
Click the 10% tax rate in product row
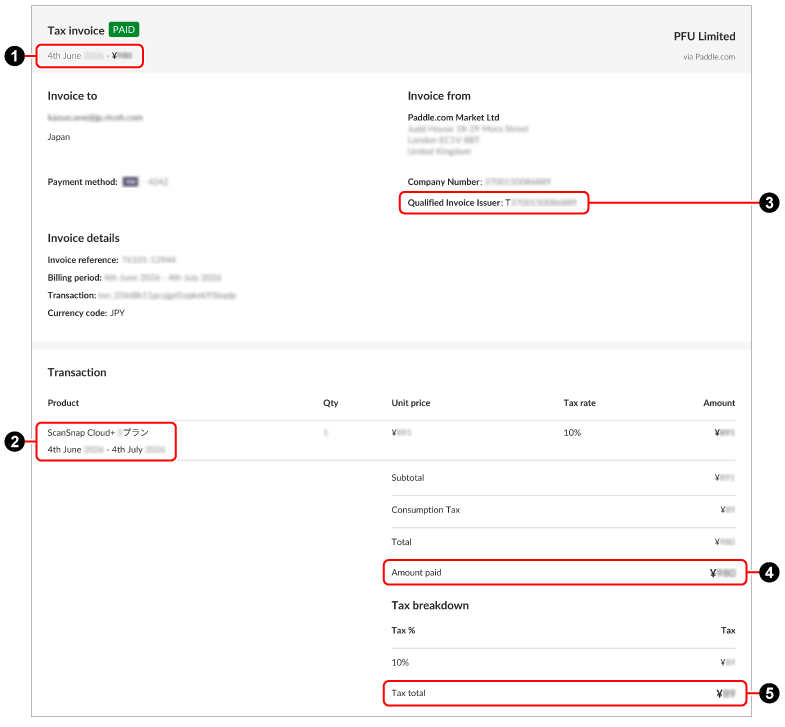[572, 433]
